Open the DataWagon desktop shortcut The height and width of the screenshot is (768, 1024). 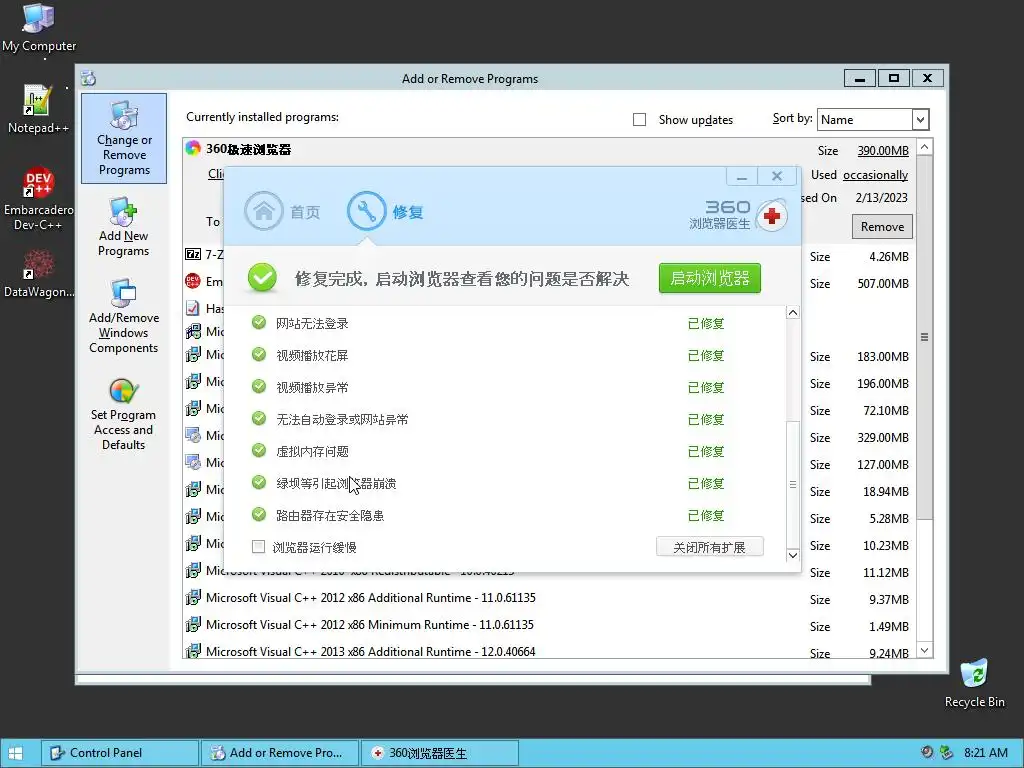39,274
